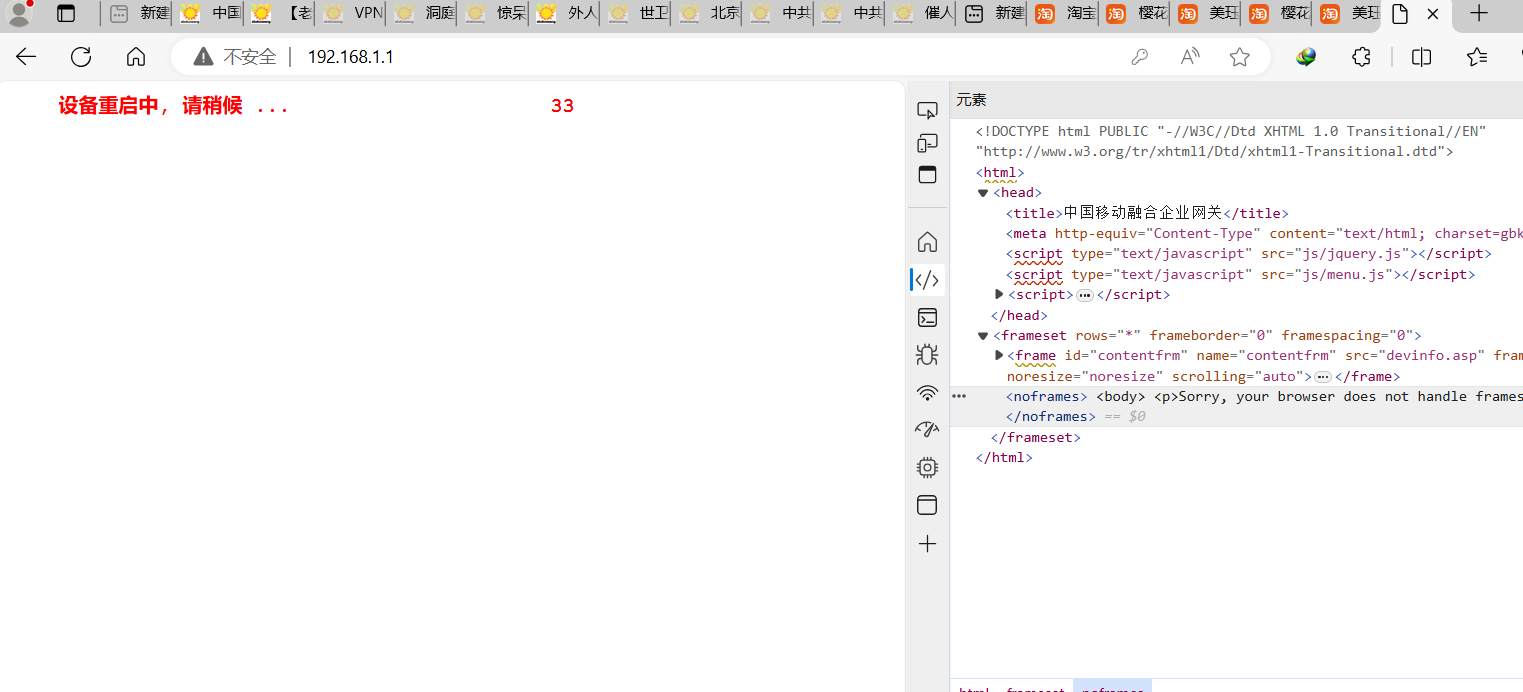Open the Memory chip icon
Screen dimensions: 1523x692
pyautogui.click(x=927, y=467)
